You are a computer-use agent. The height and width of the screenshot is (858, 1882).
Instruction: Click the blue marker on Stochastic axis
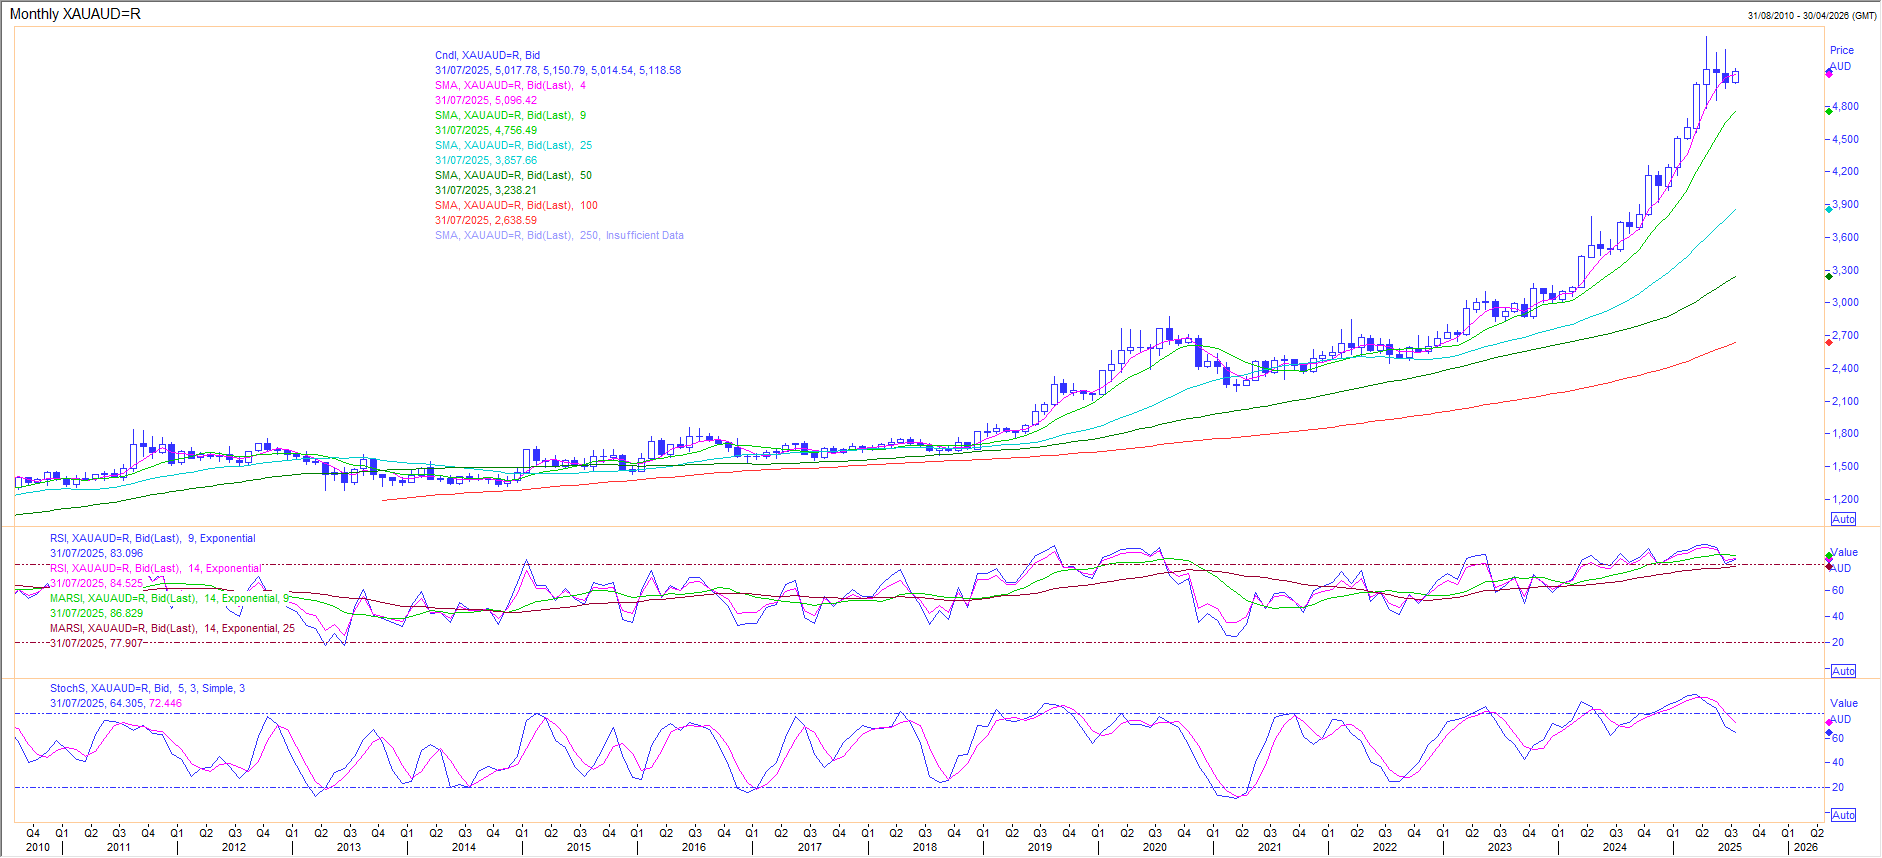pos(1829,733)
